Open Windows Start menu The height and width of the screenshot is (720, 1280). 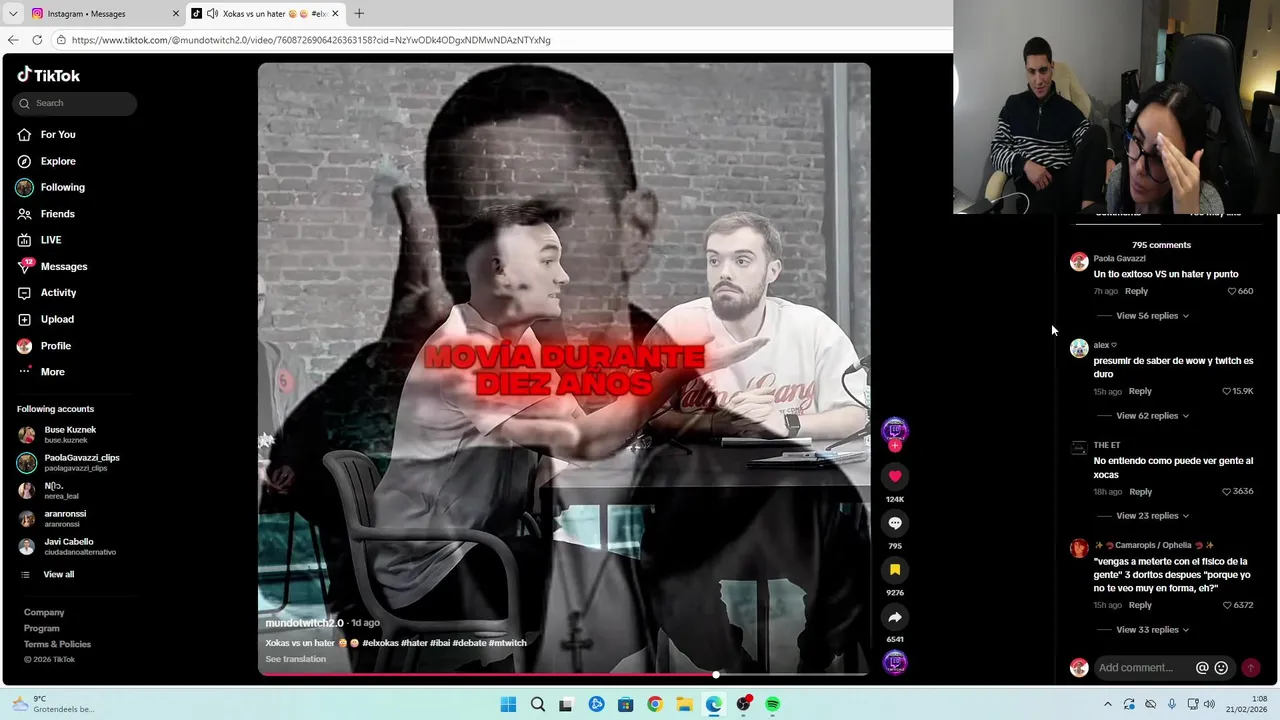click(x=508, y=704)
